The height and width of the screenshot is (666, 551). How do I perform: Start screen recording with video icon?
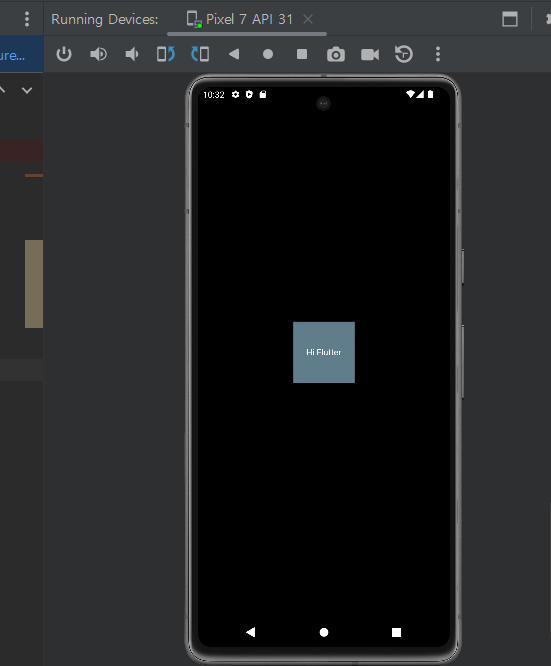370,55
